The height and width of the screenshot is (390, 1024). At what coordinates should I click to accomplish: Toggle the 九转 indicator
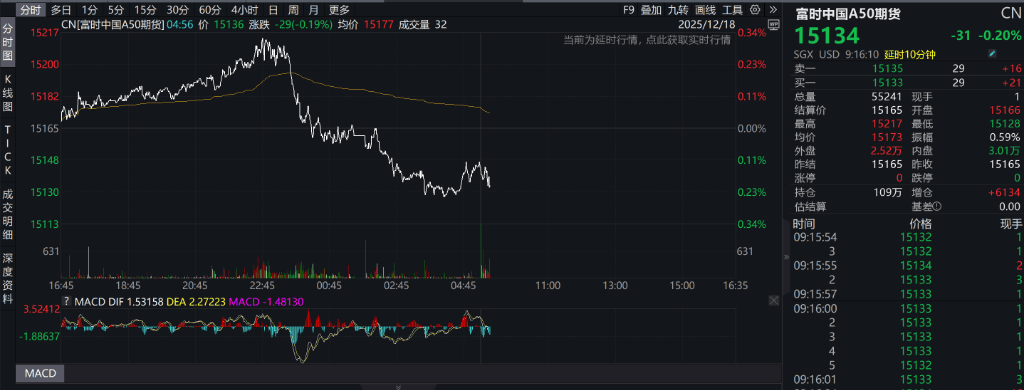click(679, 10)
